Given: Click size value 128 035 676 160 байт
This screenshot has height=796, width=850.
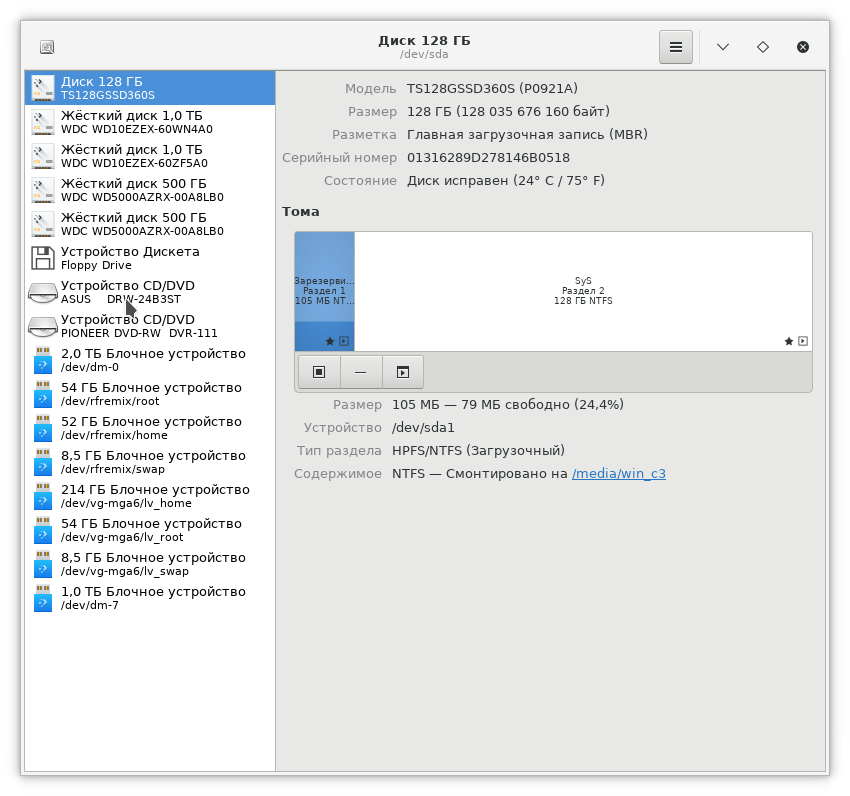Looking at the screenshot, I should 533,112.
